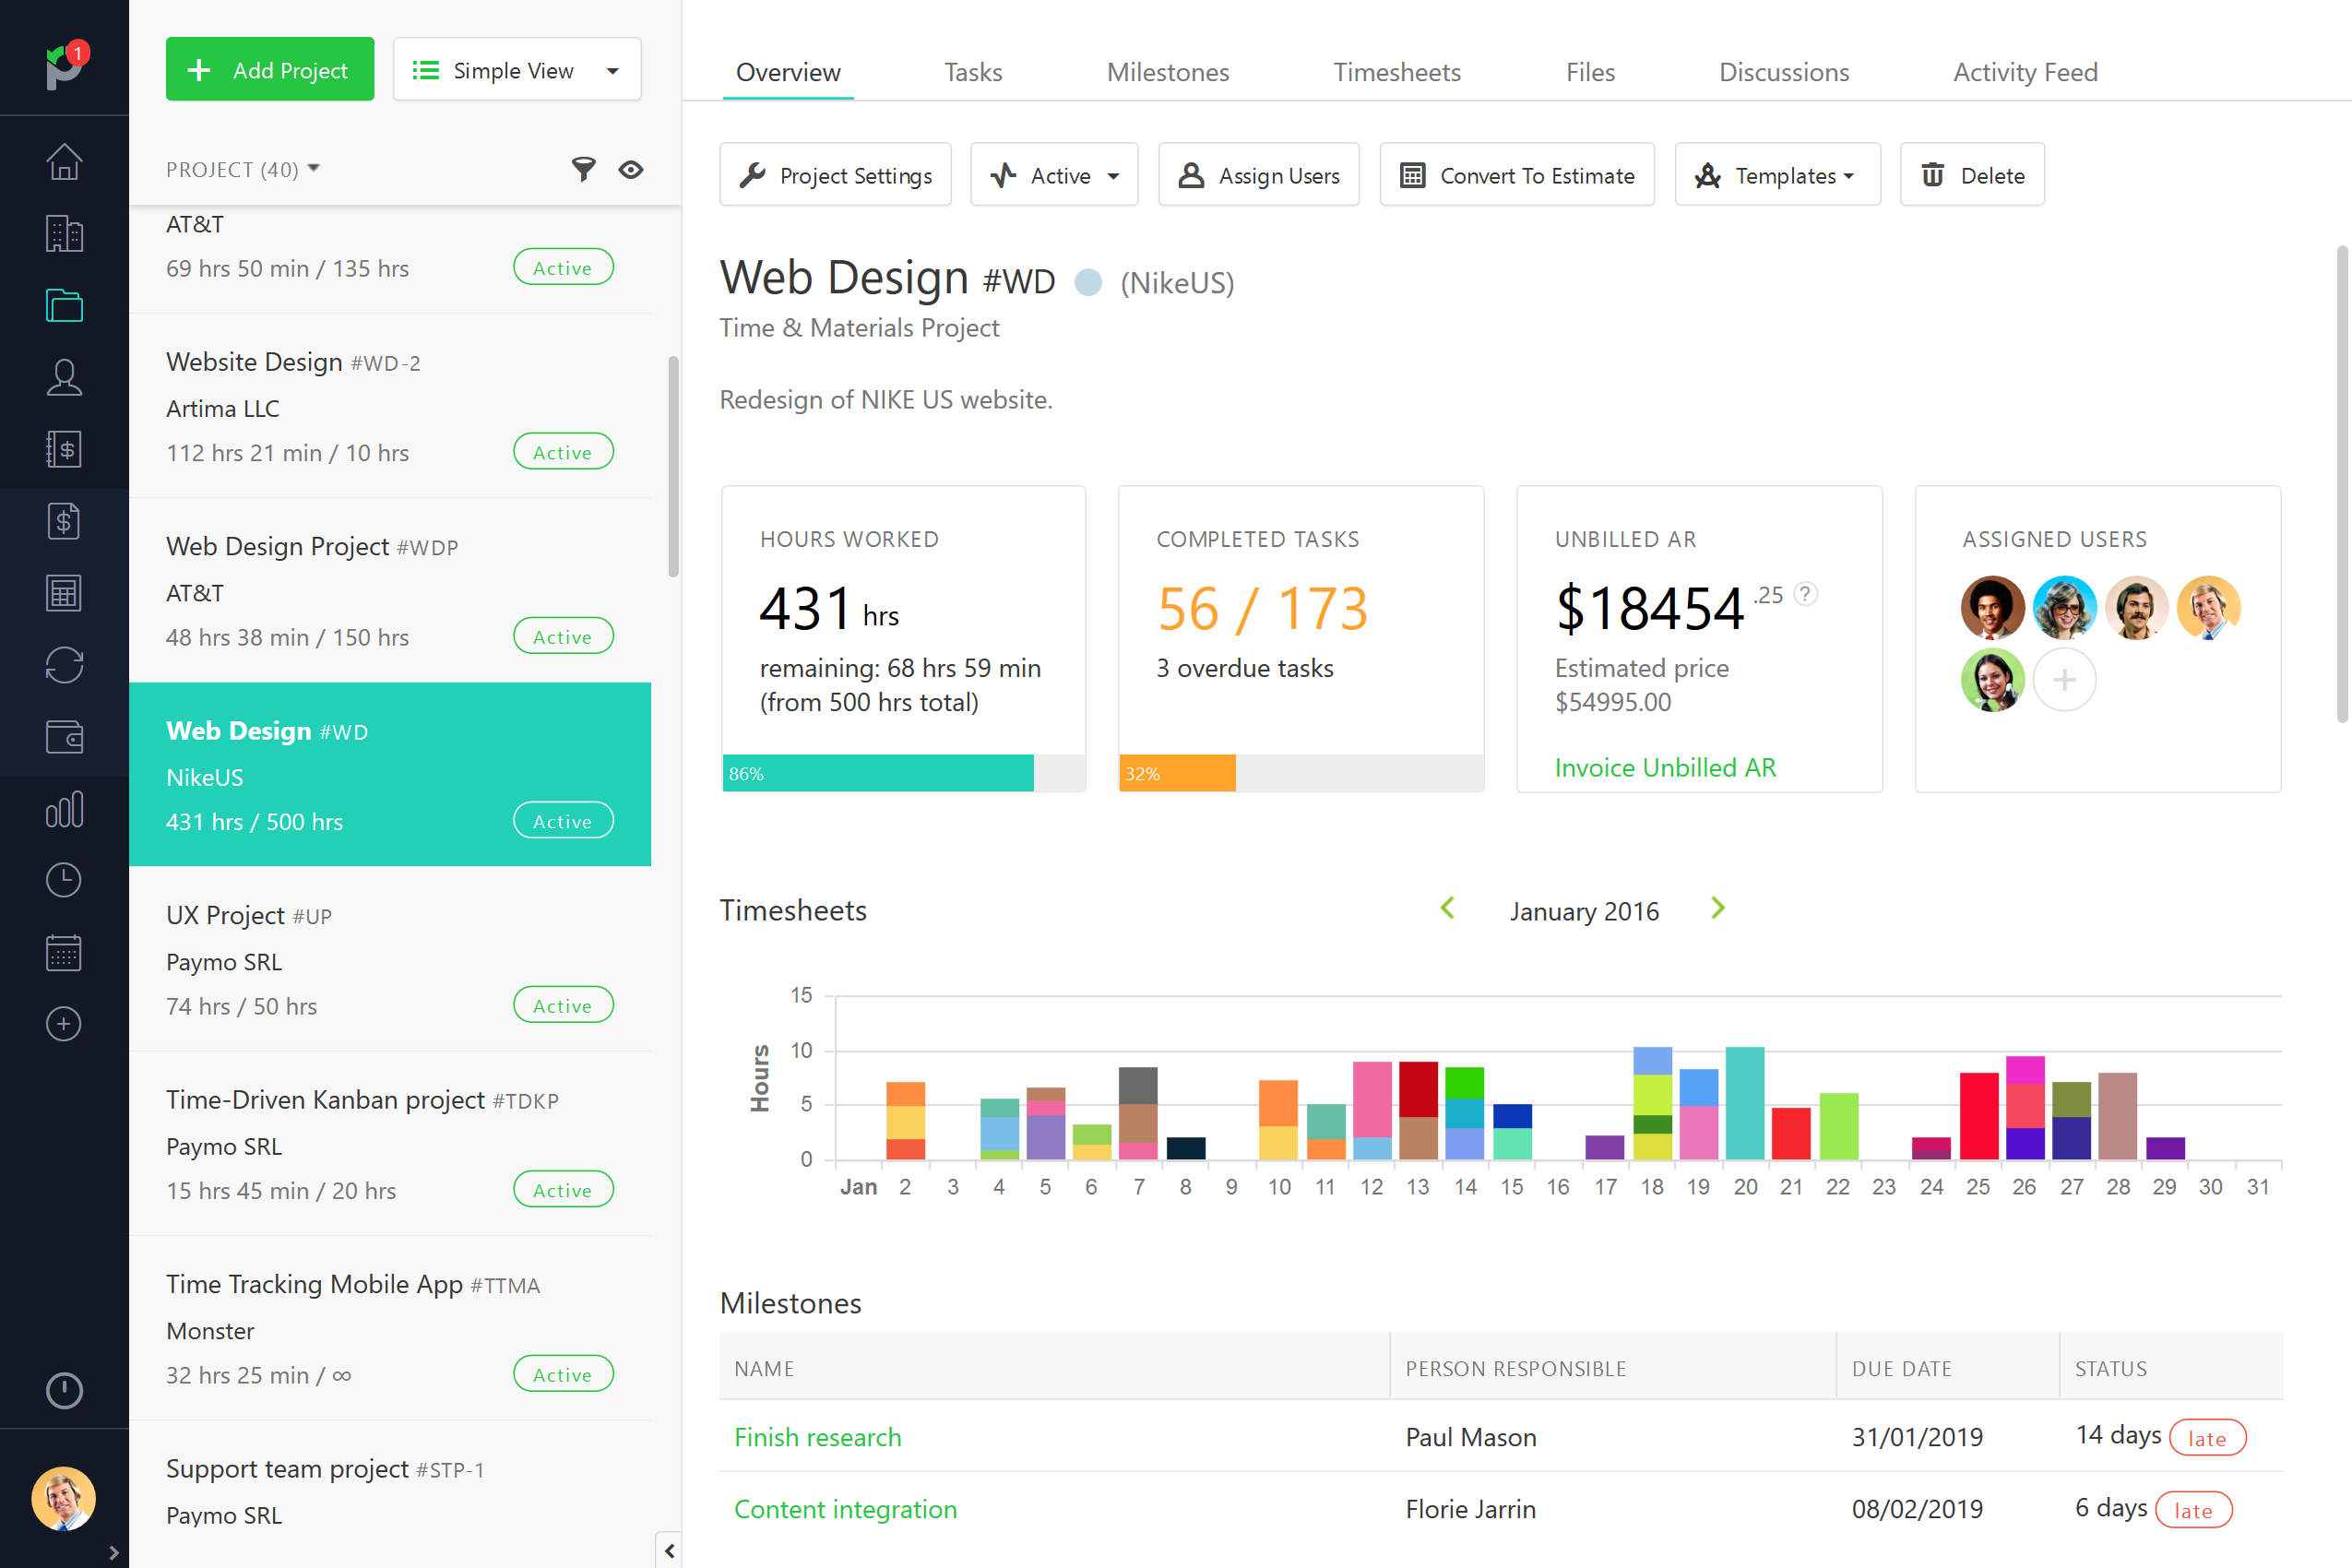Open the Home dashboard icon

click(x=64, y=161)
